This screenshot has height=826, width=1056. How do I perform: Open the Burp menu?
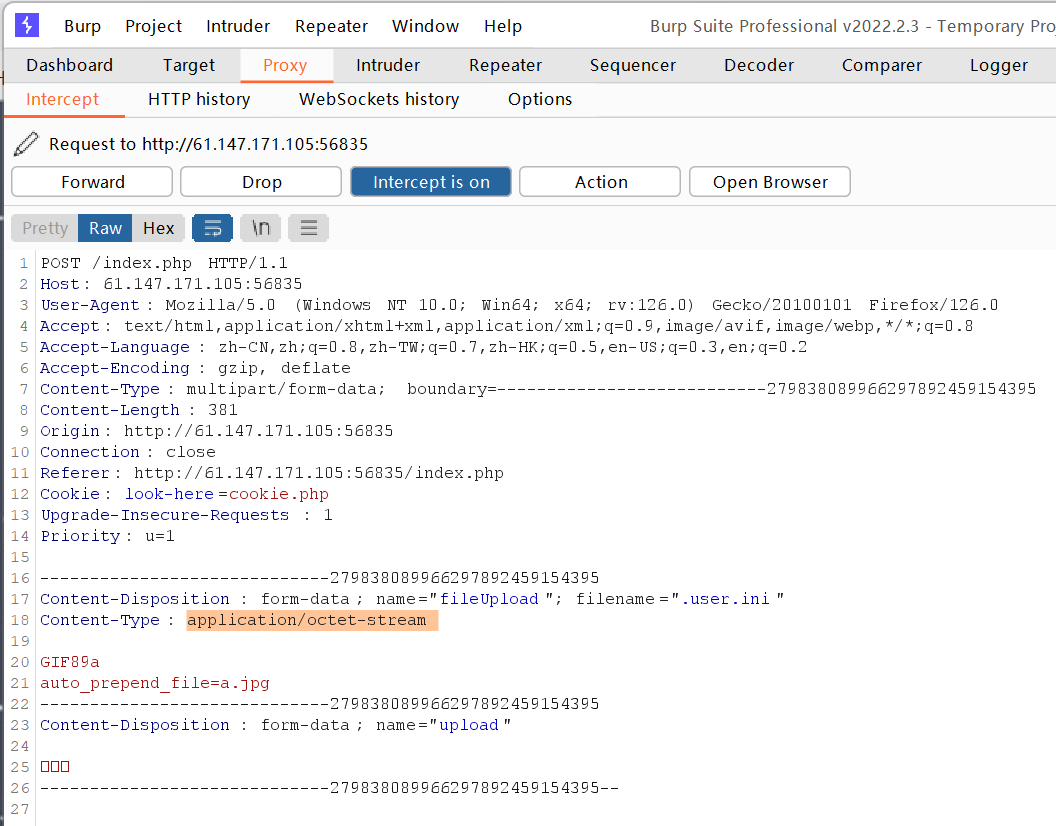82,26
